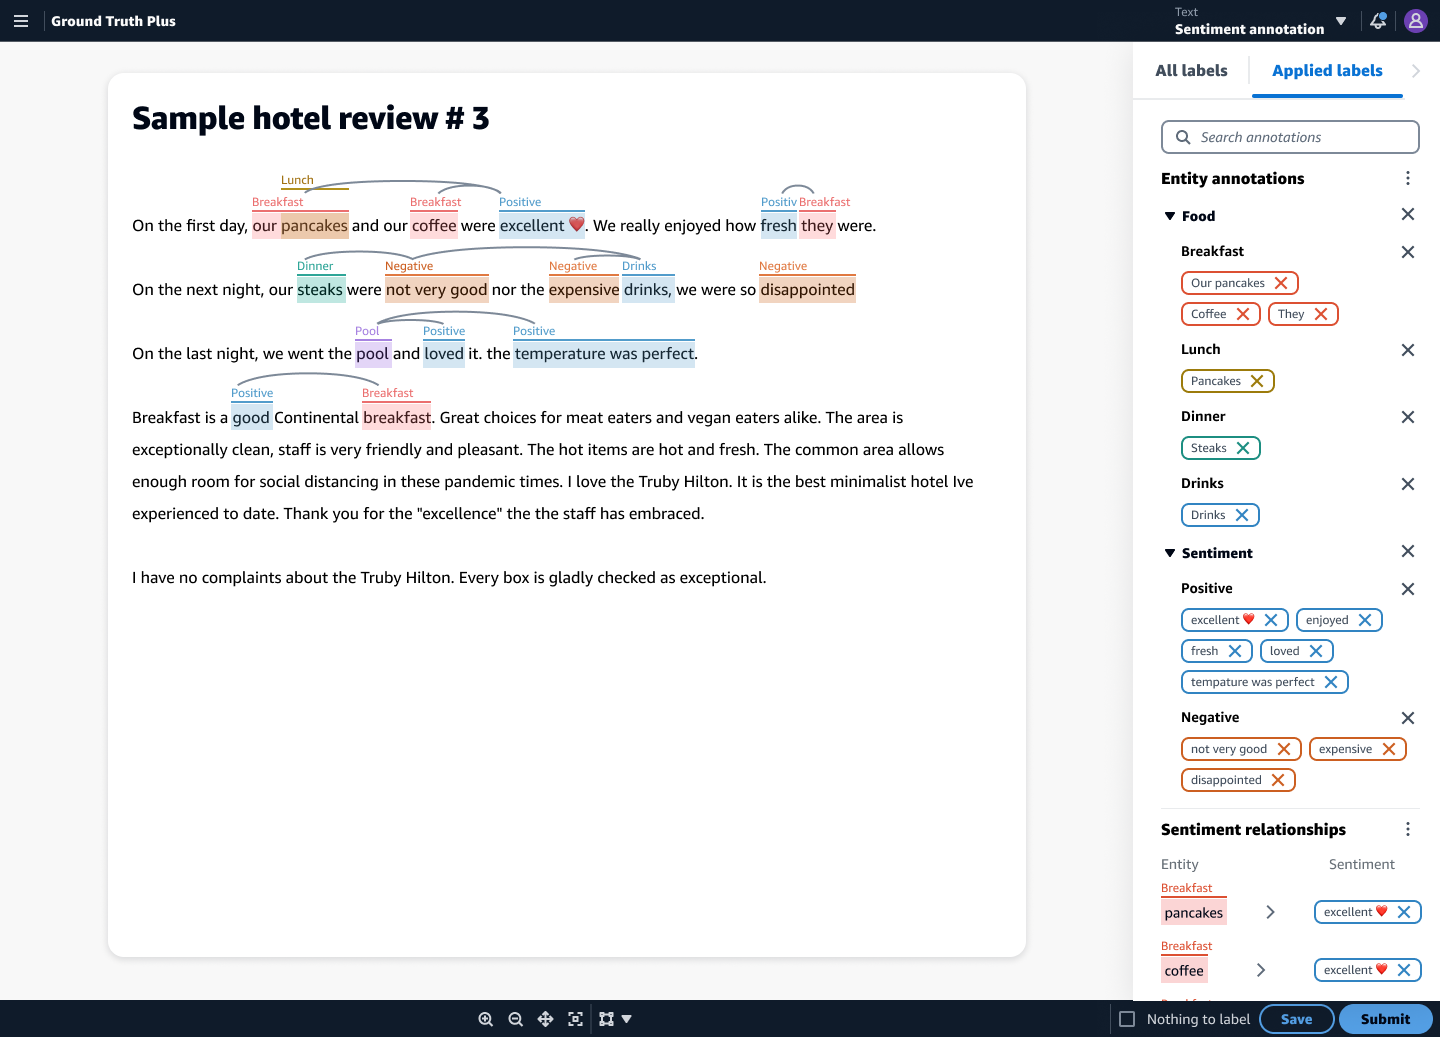Delete the 'They' chip under Breakfast
Screen dimensions: 1440x1037
pos(1321,314)
